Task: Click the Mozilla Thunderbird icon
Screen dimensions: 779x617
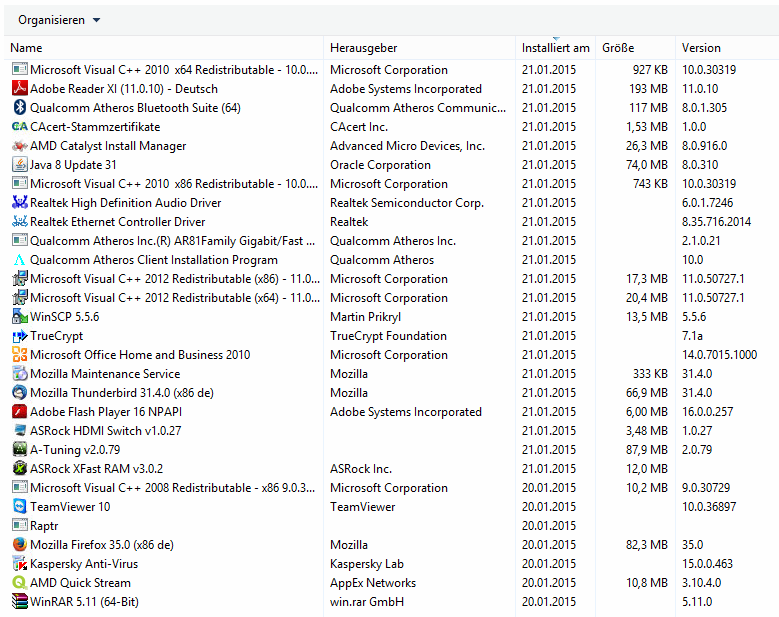Action: tap(19, 392)
